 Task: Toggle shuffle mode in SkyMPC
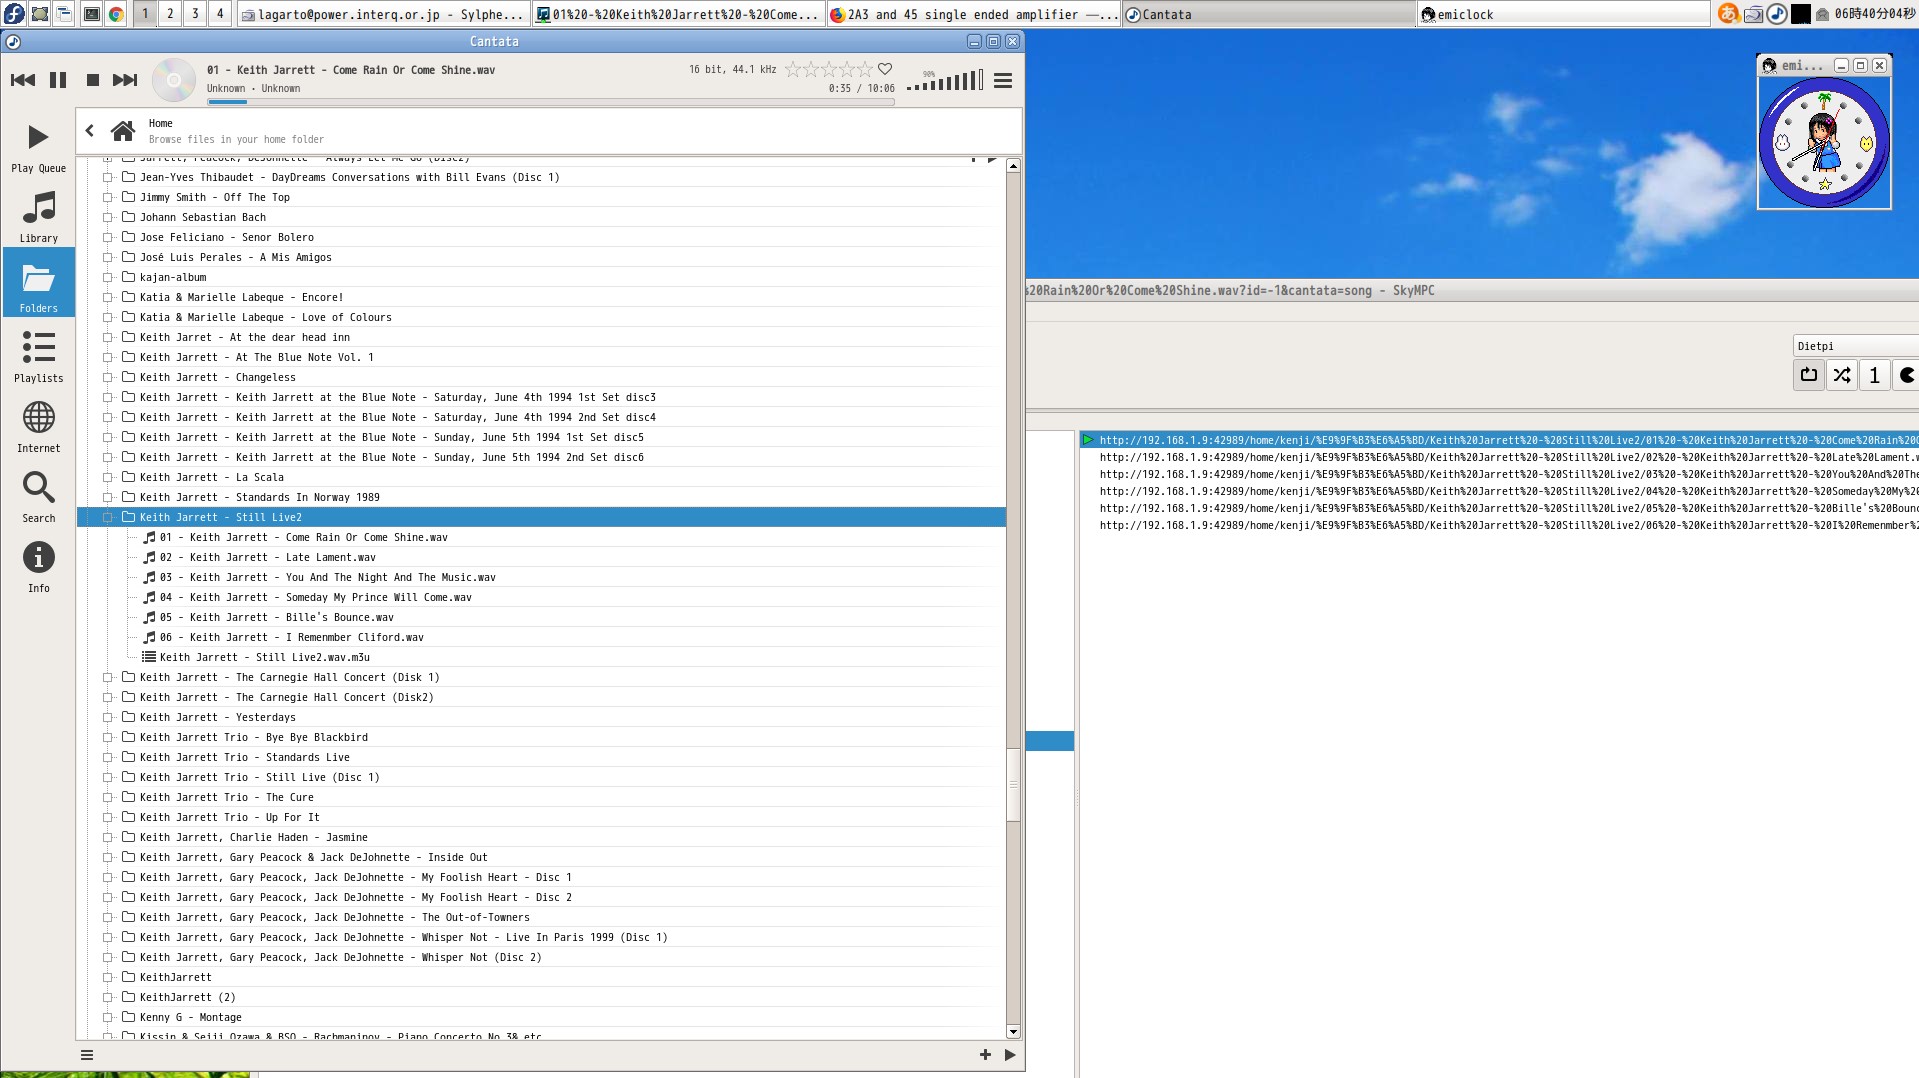point(1842,375)
